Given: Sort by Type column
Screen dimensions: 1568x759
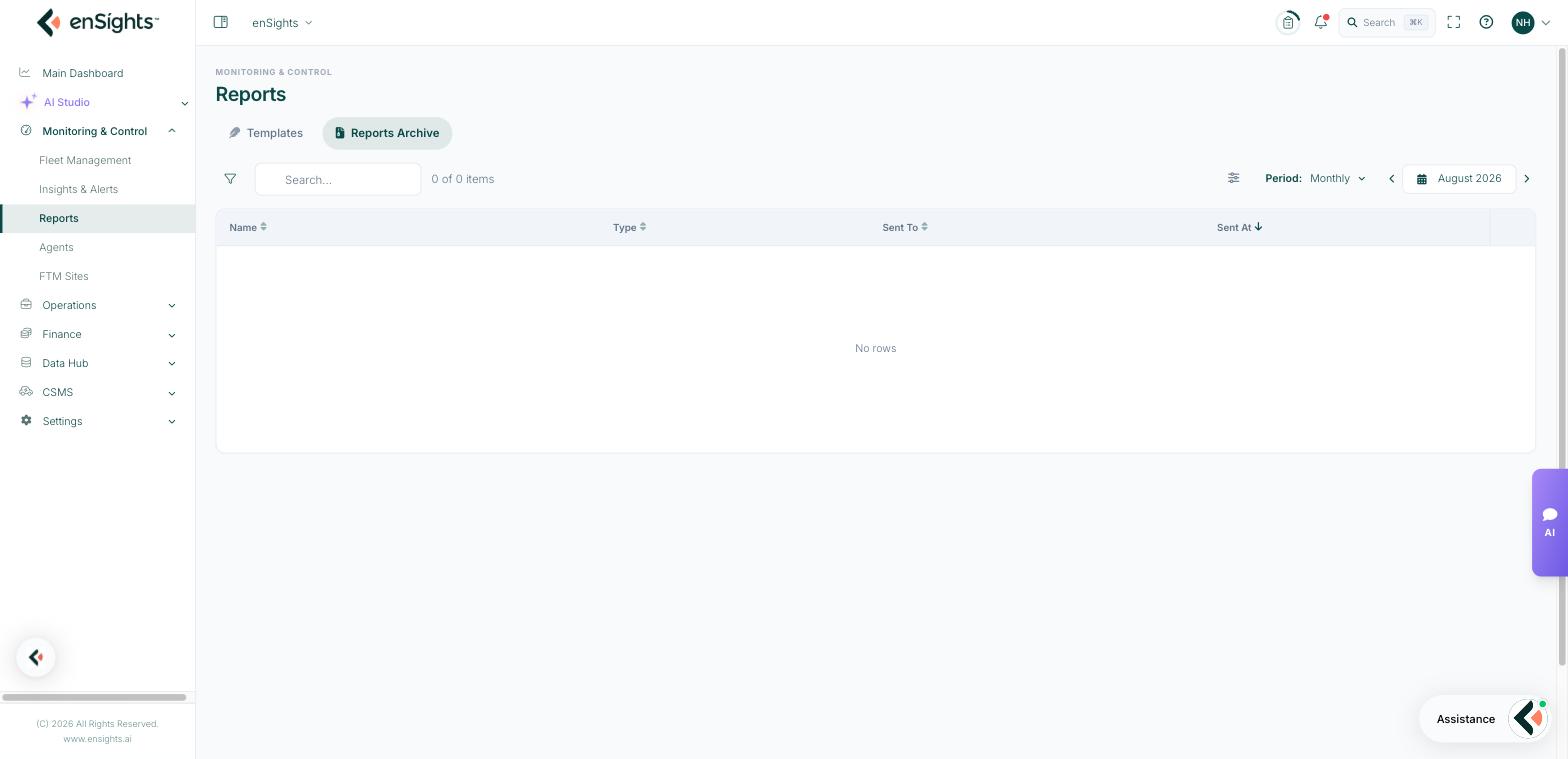Looking at the screenshot, I should click(629, 227).
